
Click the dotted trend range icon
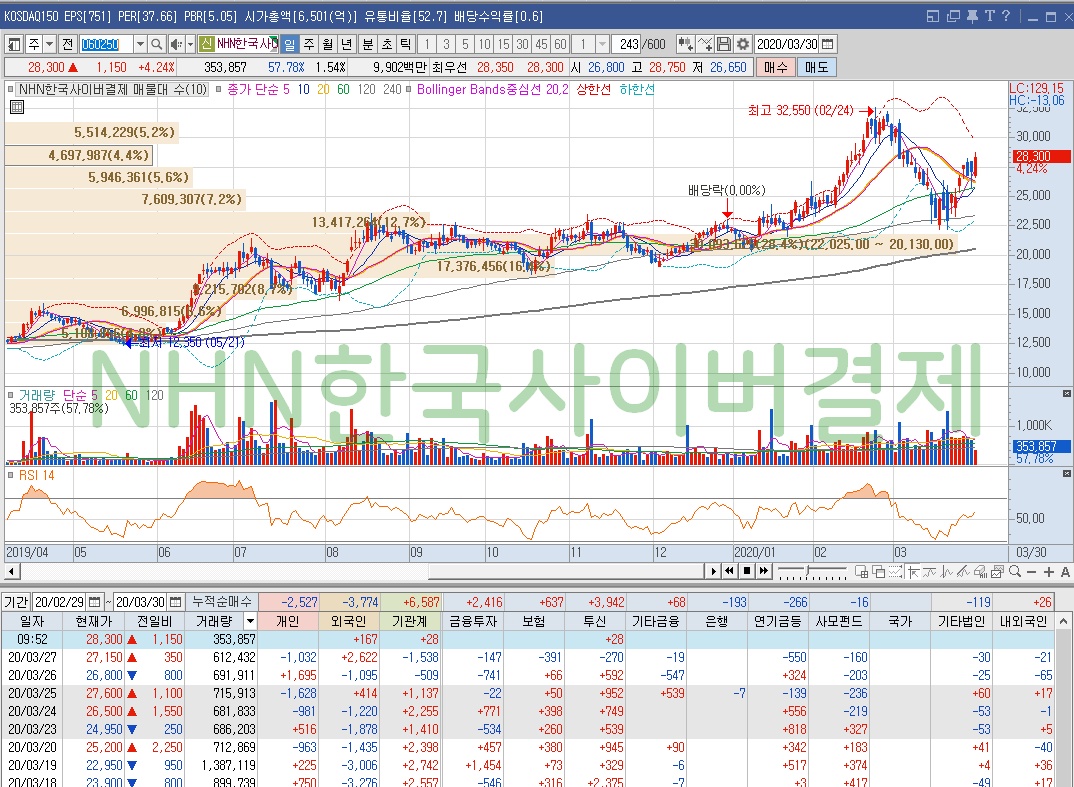click(x=895, y=572)
